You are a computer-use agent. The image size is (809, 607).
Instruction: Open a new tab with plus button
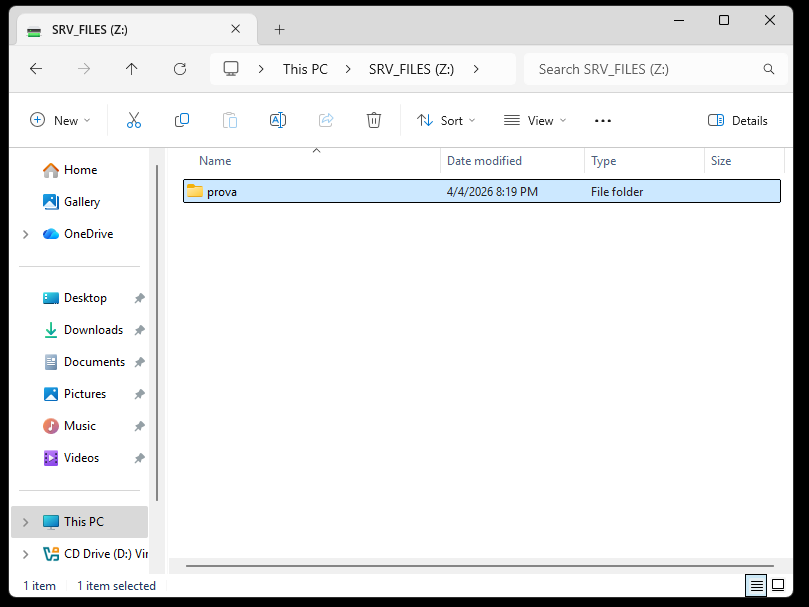point(280,30)
